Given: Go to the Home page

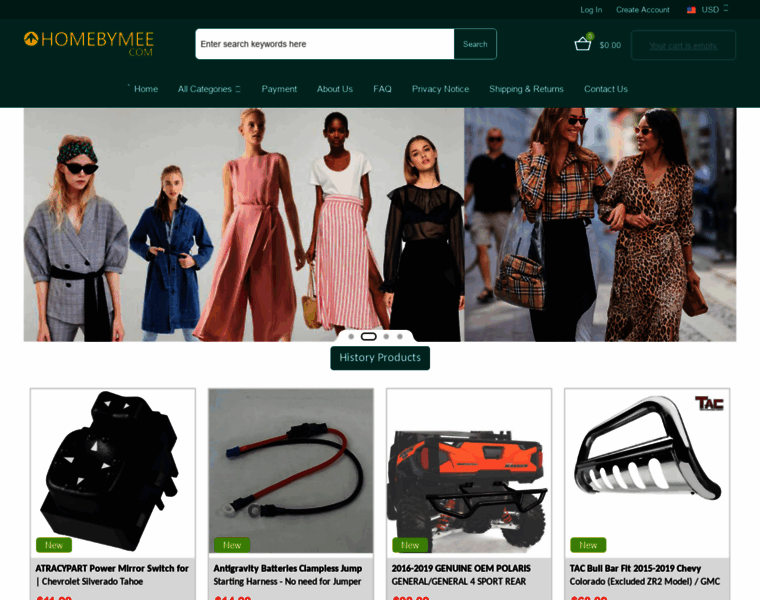Looking at the screenshot, I should coord(146,89).
